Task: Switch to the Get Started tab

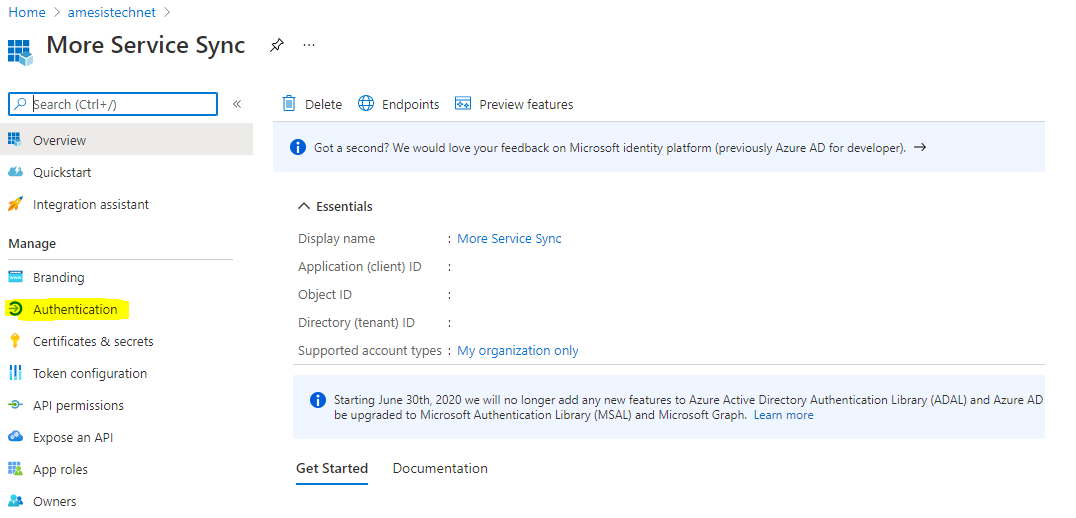Action: click(331, 469)
